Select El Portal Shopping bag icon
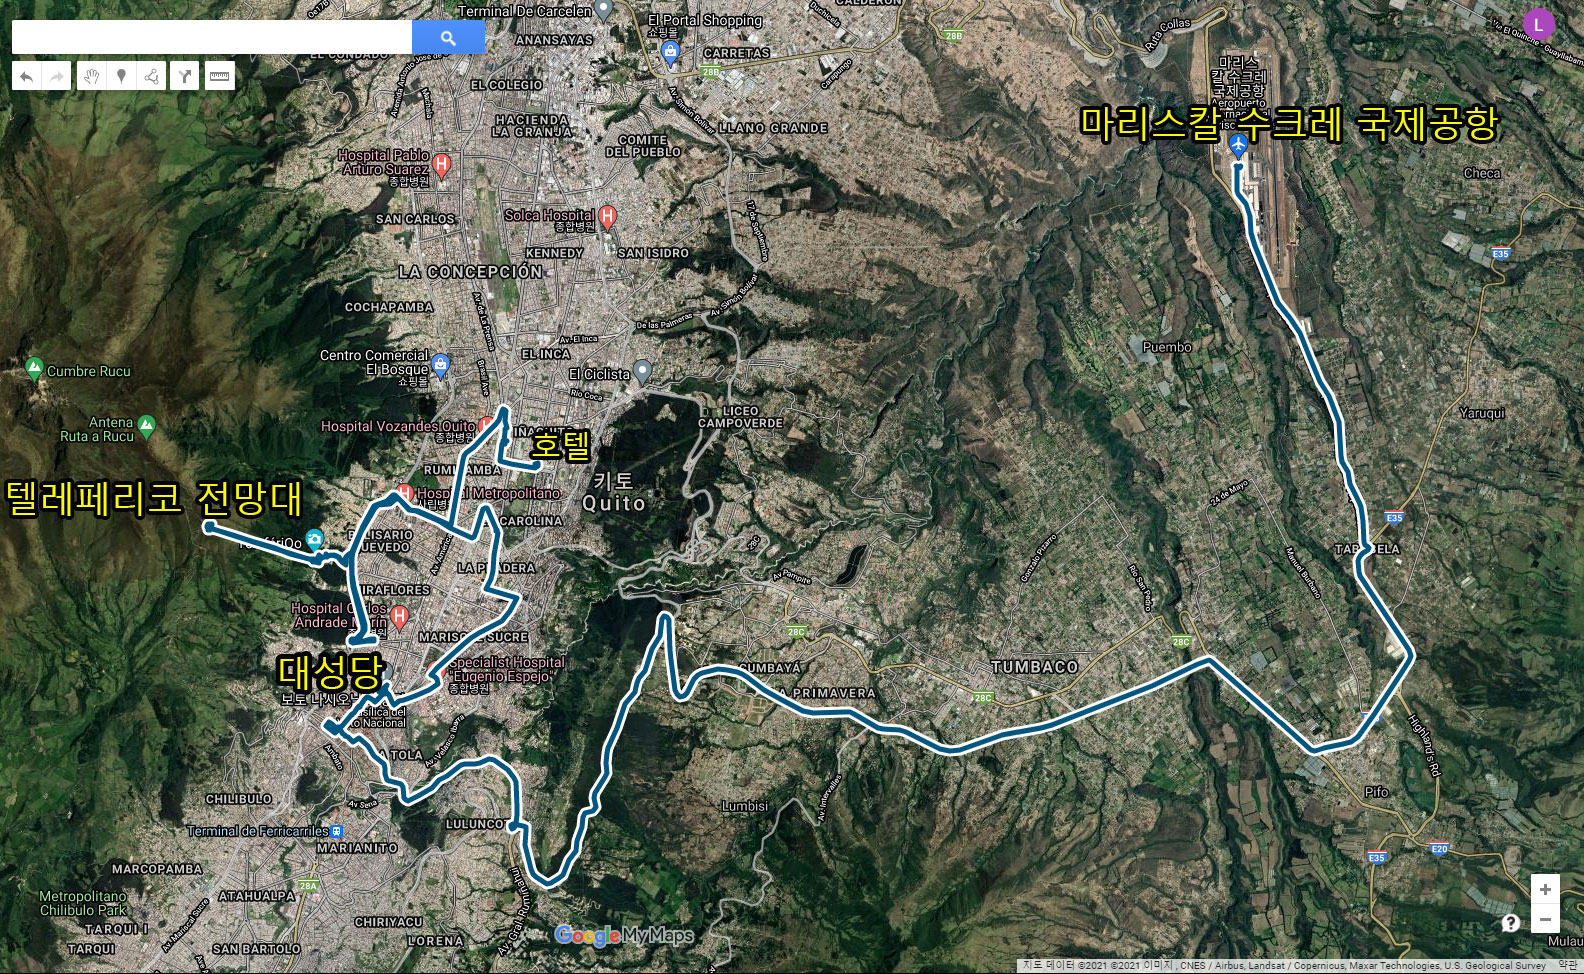Screen dimensions: 1584x974 tap(671, 52)
